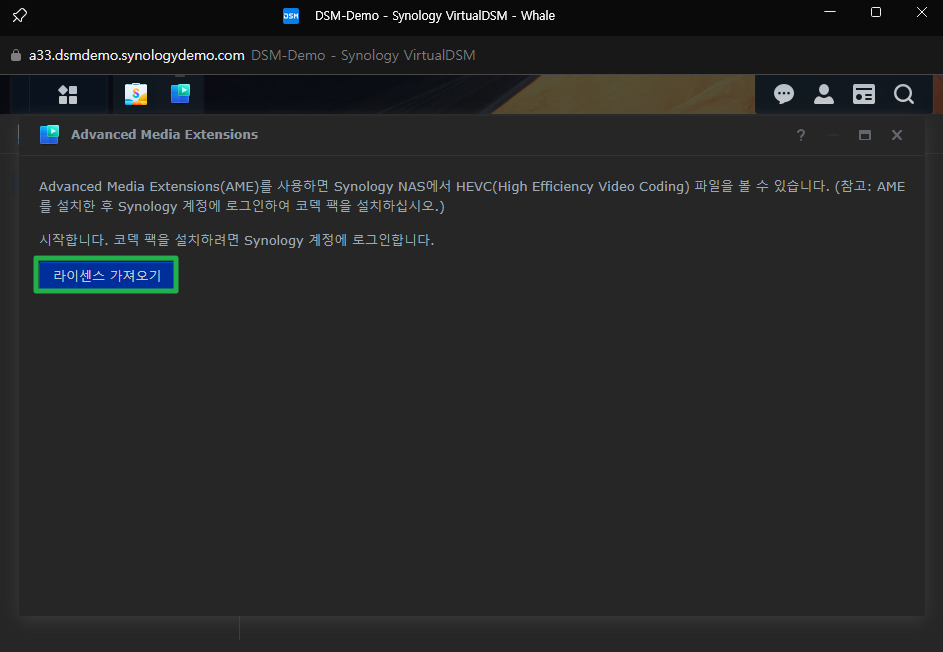Maximize the Whale browser window
The height and width of the screenshot is (652, 943).
[876, 13]
